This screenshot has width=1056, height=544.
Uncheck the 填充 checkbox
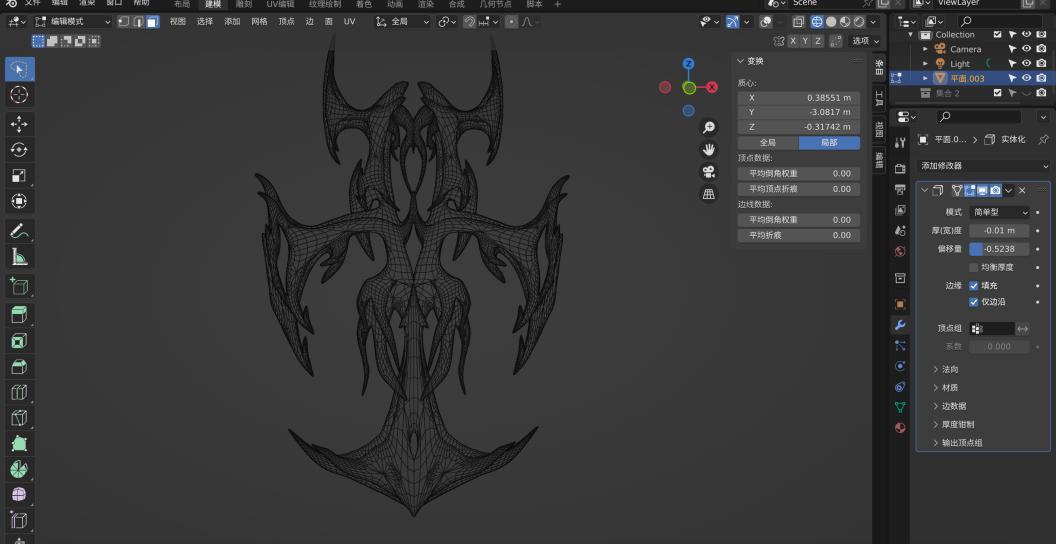974,285
